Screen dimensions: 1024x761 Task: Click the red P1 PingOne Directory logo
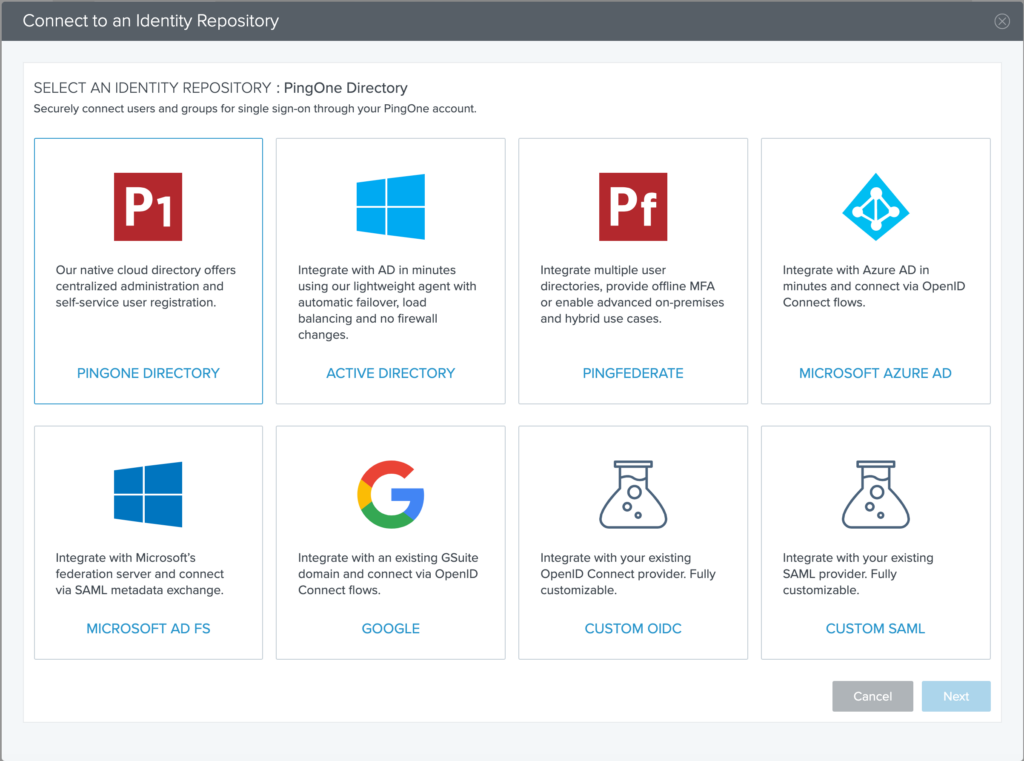148,205
